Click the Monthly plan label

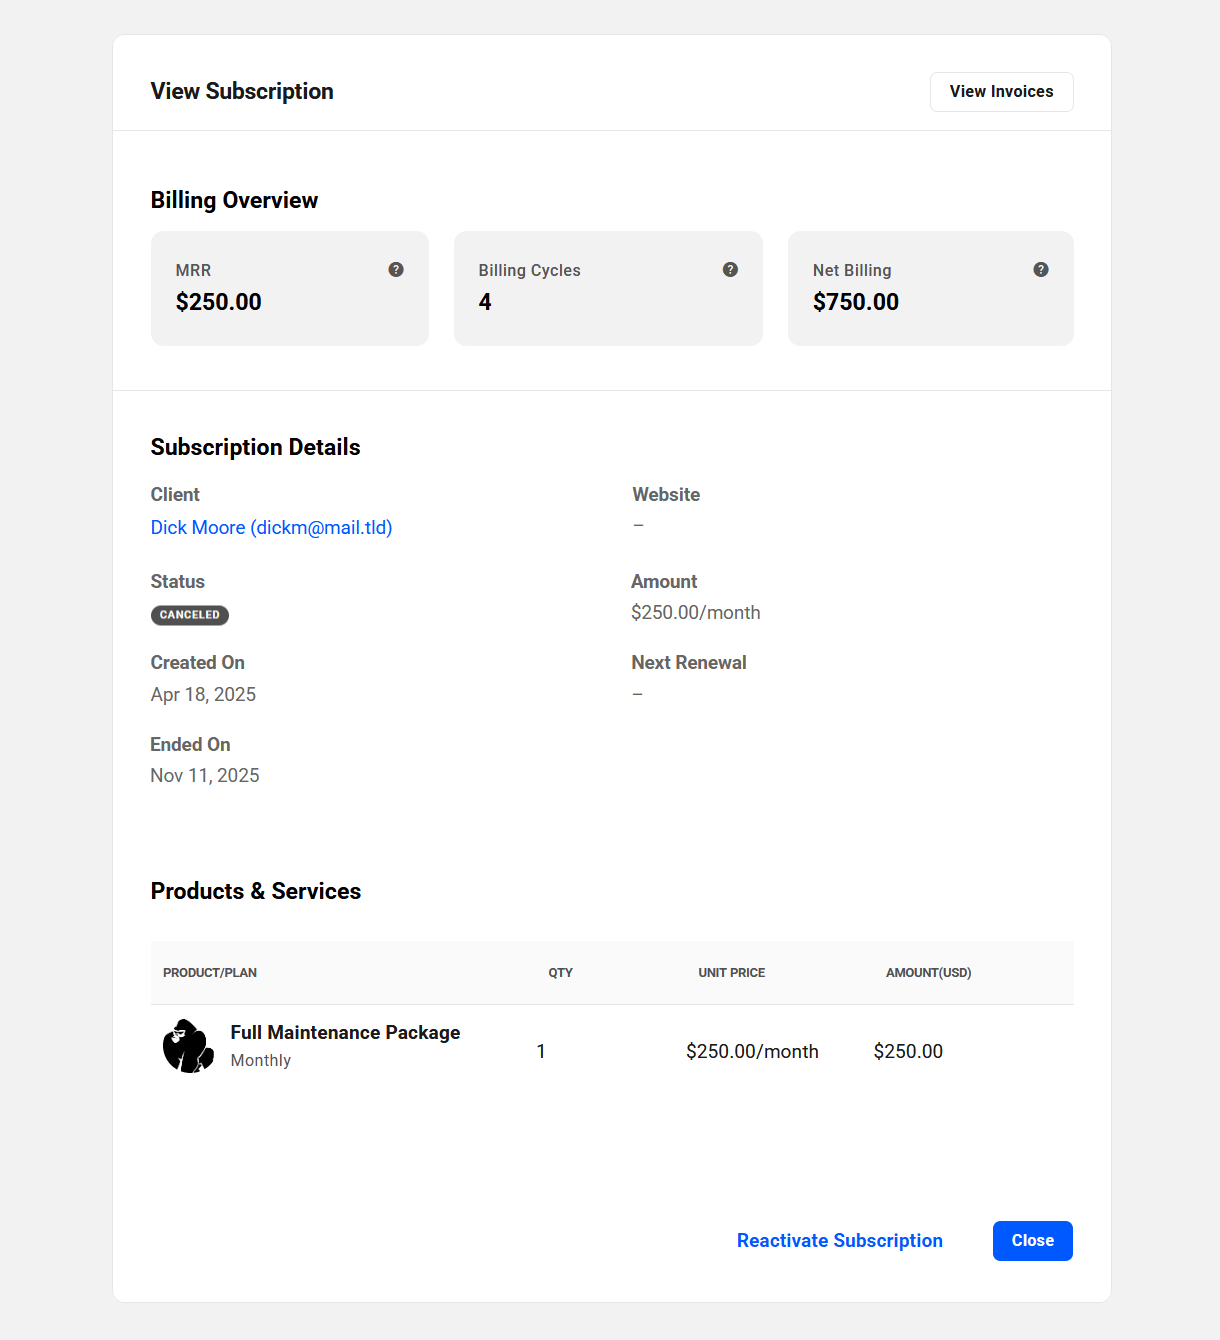pos(261,1061)
